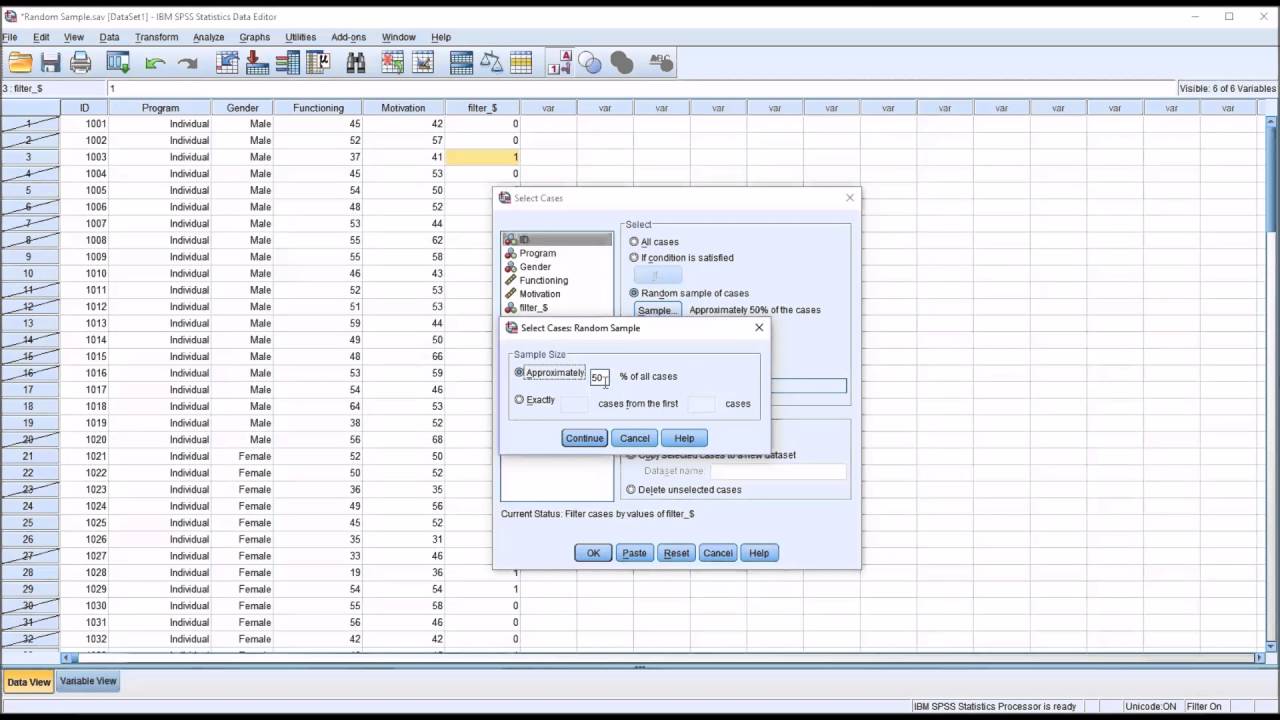Close the Random Sample dialog
Image resolution: width=1280 pixels, height=720 pixels.
point(759,327)
